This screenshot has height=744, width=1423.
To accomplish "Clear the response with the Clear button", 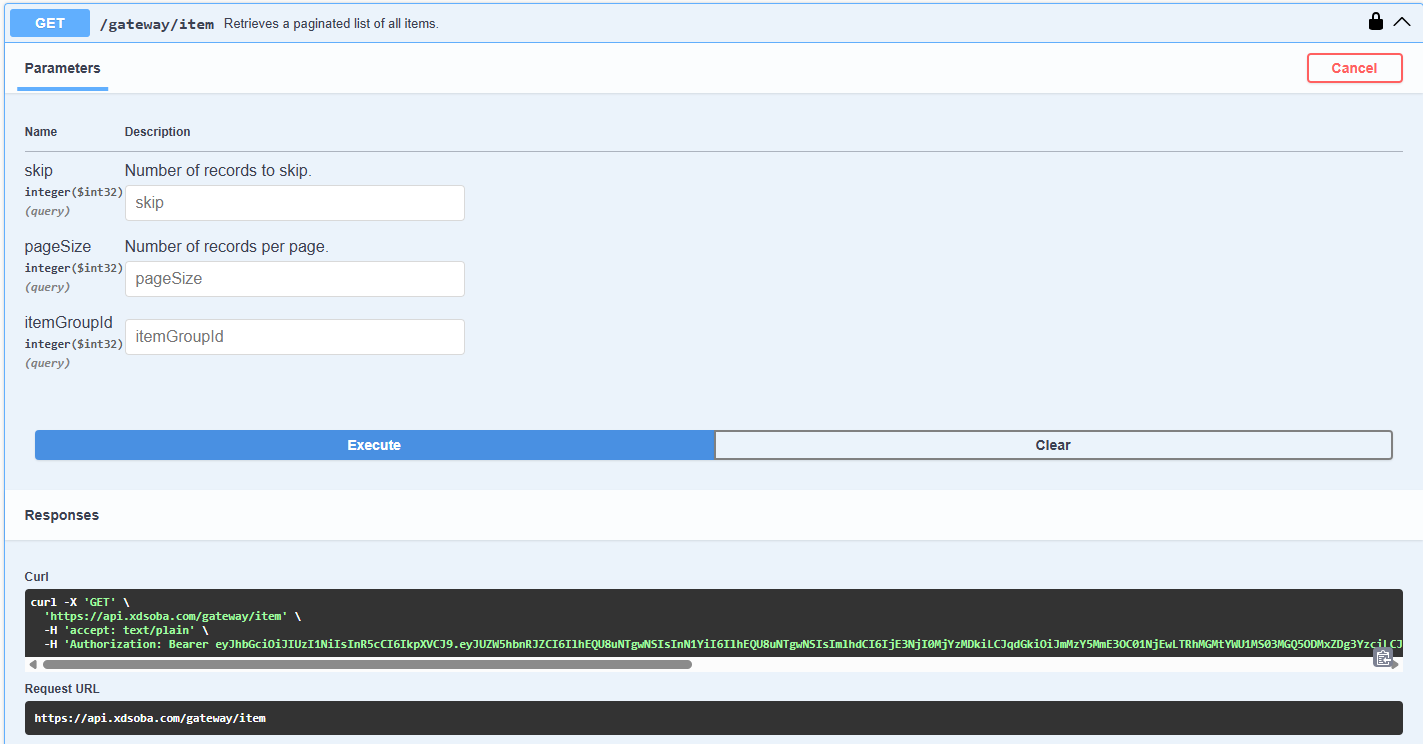I will click(x=1053, y=445).
